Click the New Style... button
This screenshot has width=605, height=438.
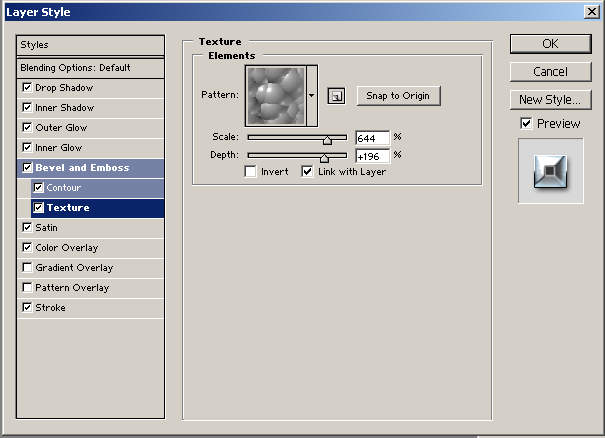(550, 100)
